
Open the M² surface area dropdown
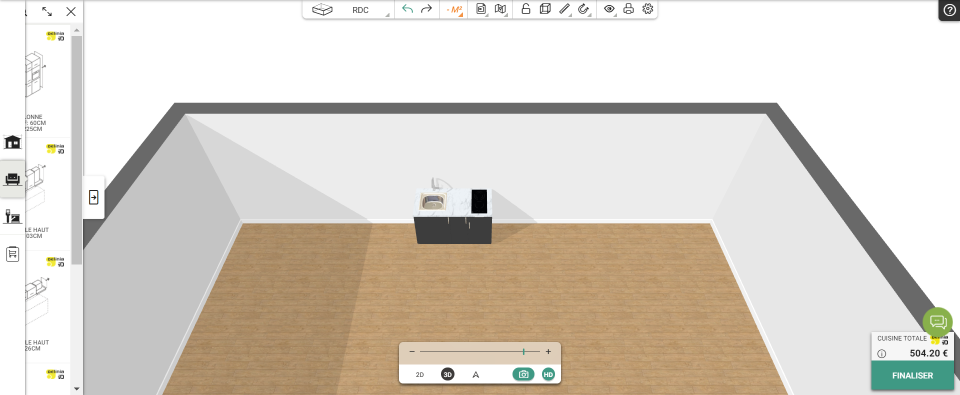point(454,10)
